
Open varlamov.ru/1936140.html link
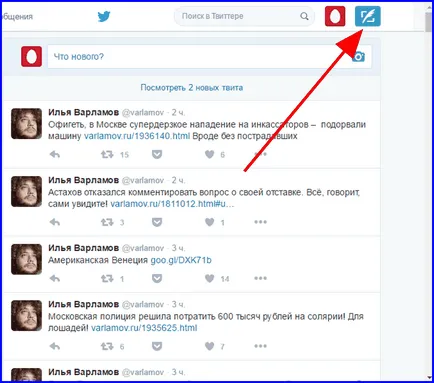137,136
